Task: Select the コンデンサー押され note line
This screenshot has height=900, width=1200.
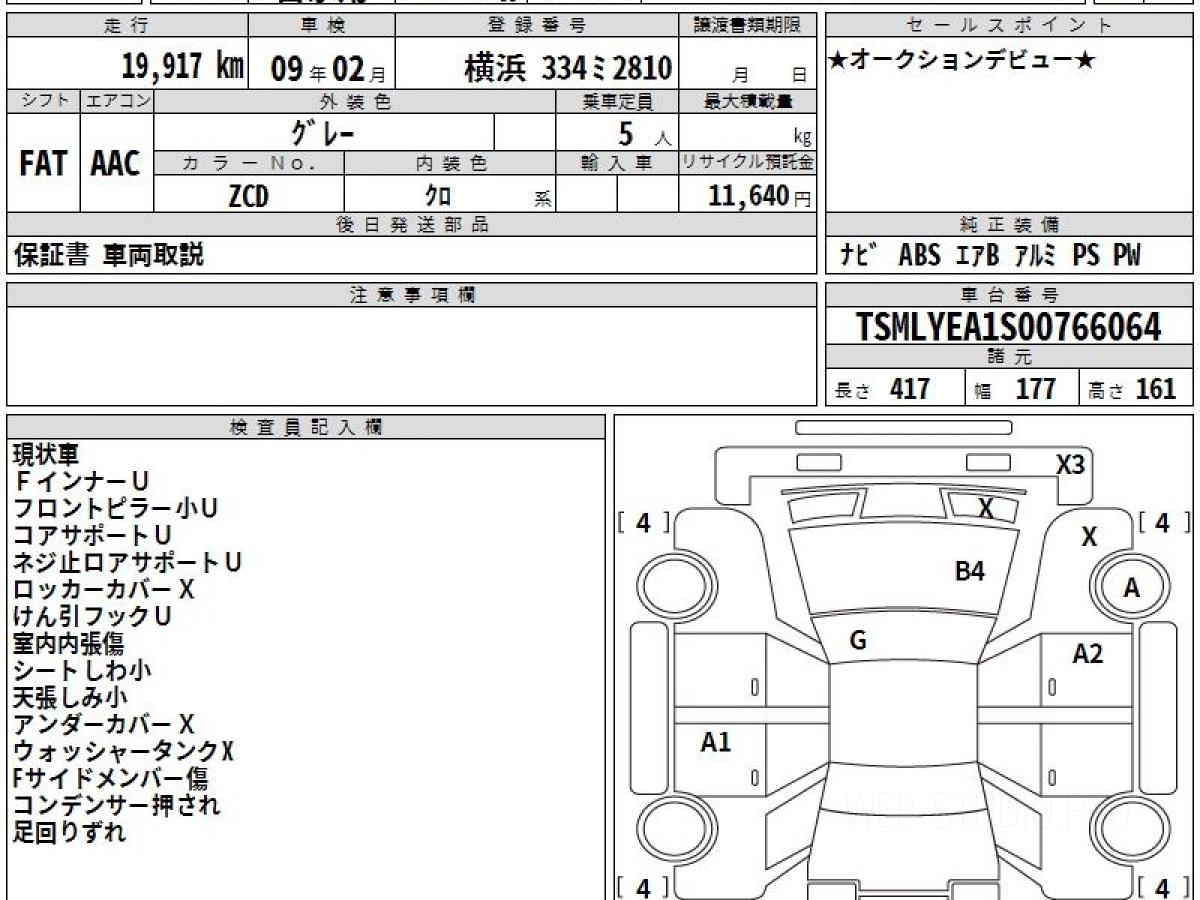Action: [116, 804]
